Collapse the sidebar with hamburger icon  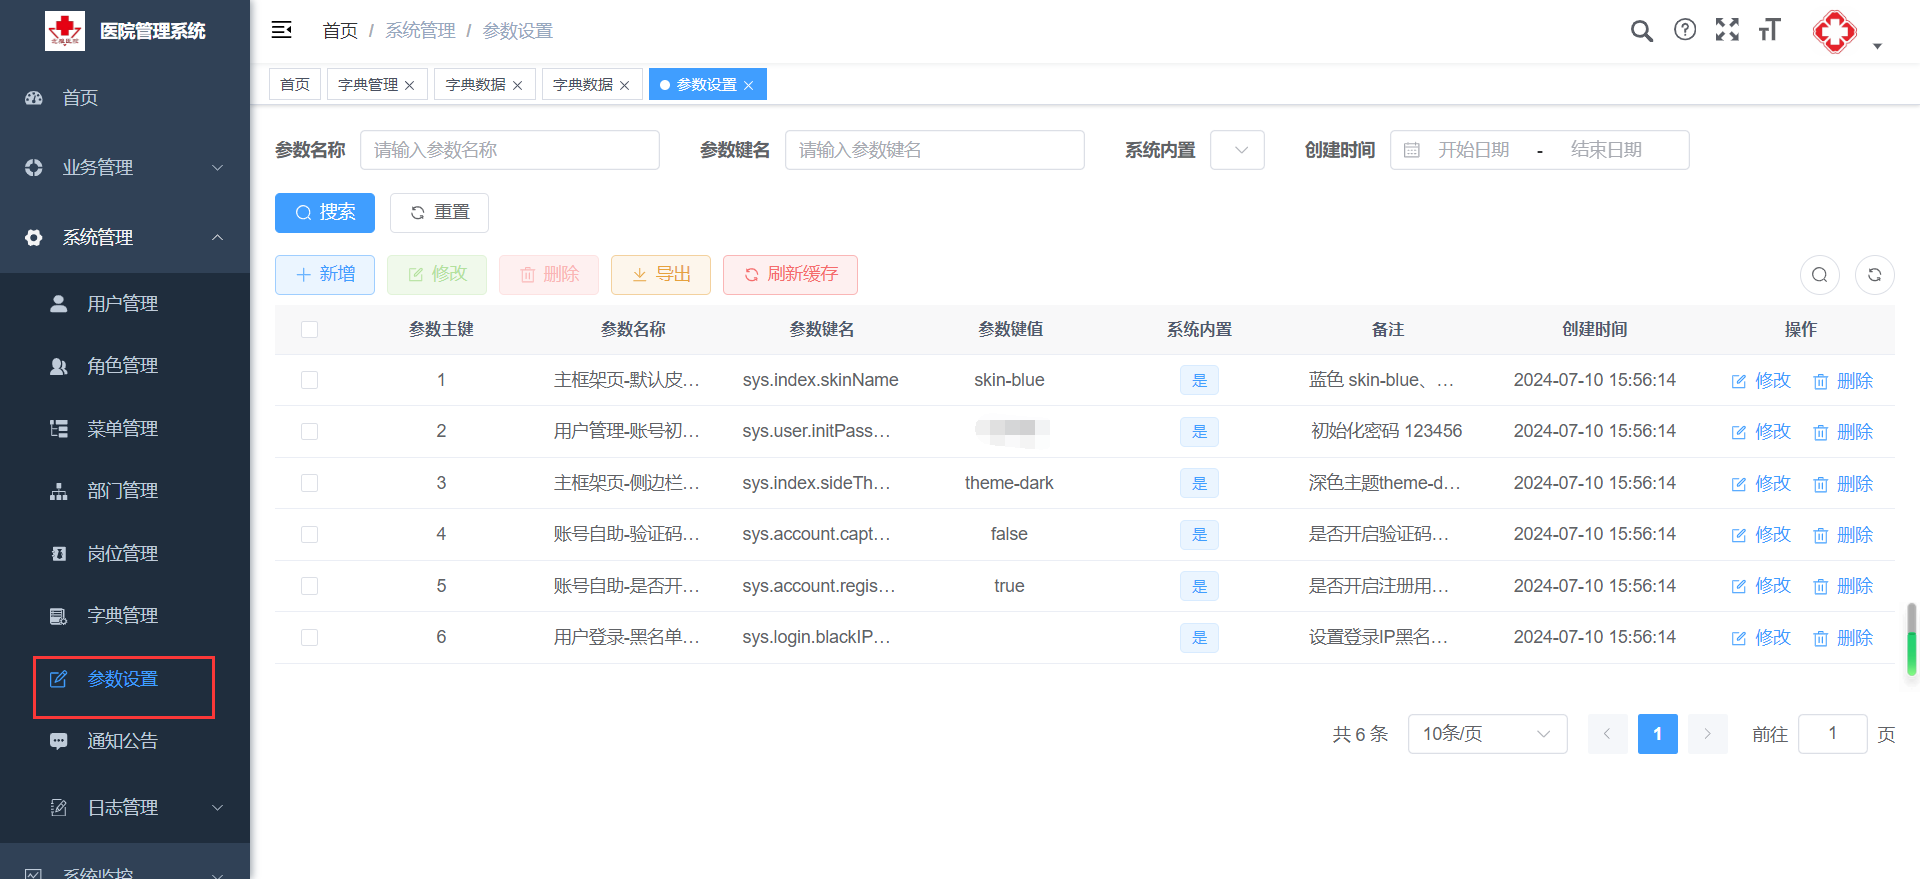point(282,30)
